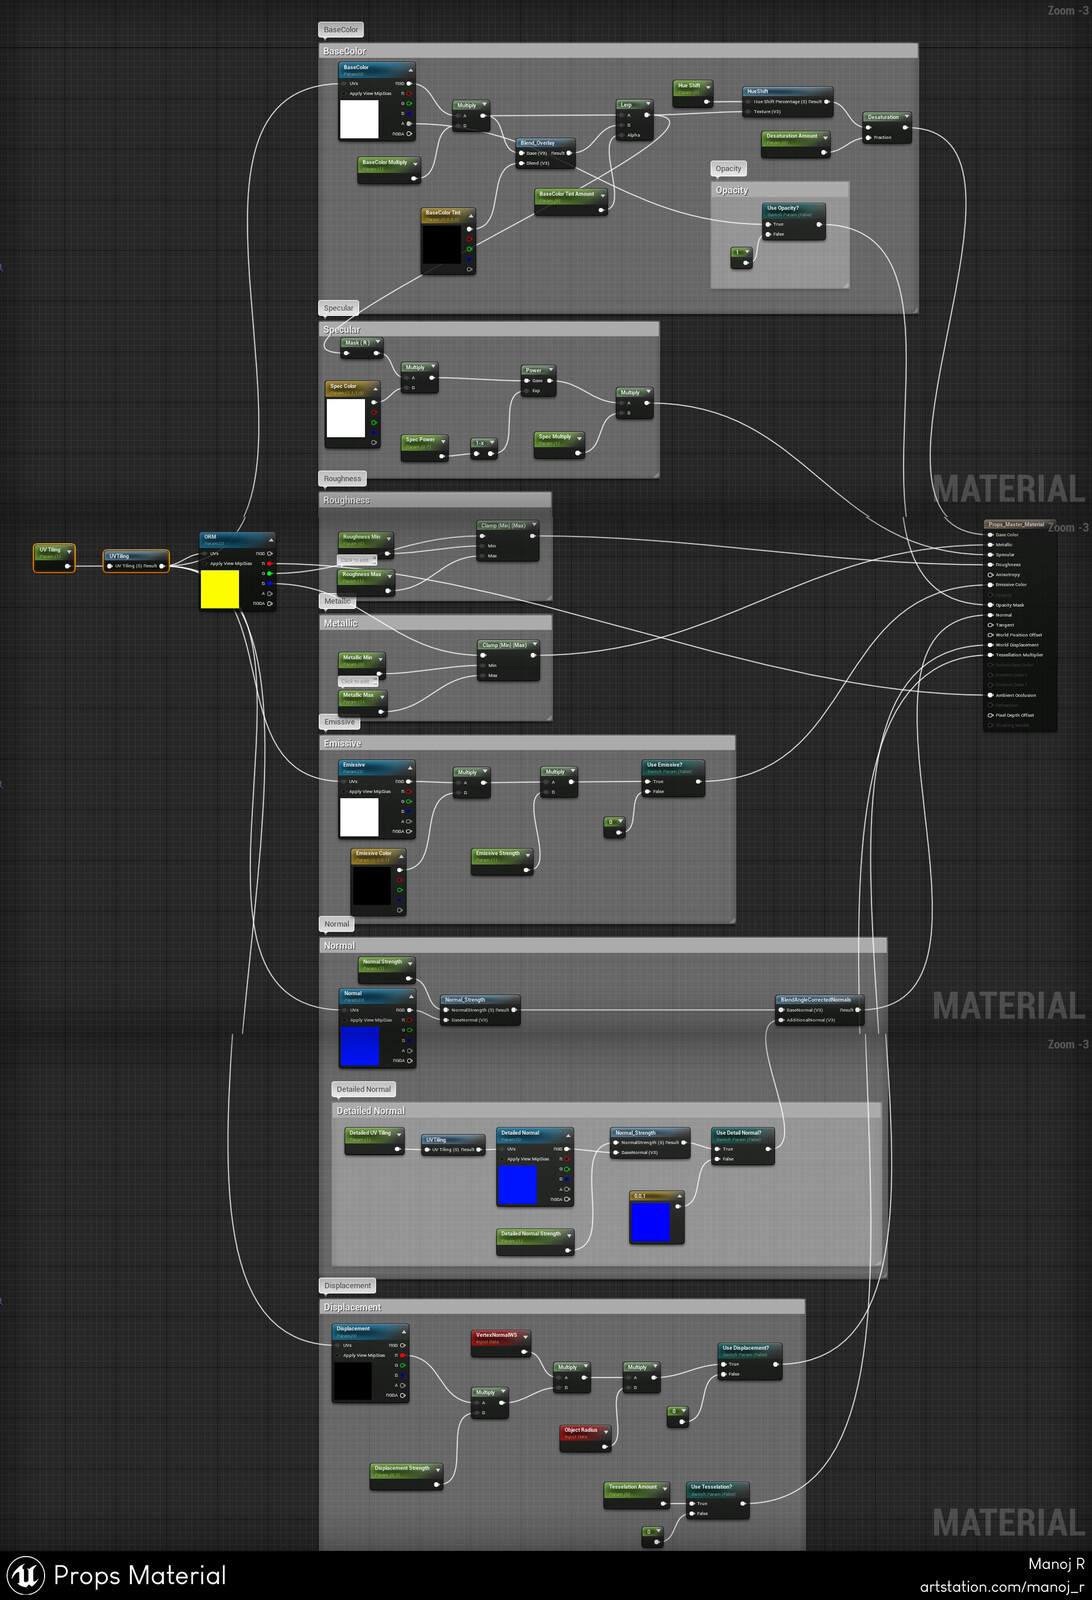Image resolution: width=1092 pixels, height=1600 pixels.
Task: Click the black BaseColor Tint color preview
Action: (x=441, y=245)
